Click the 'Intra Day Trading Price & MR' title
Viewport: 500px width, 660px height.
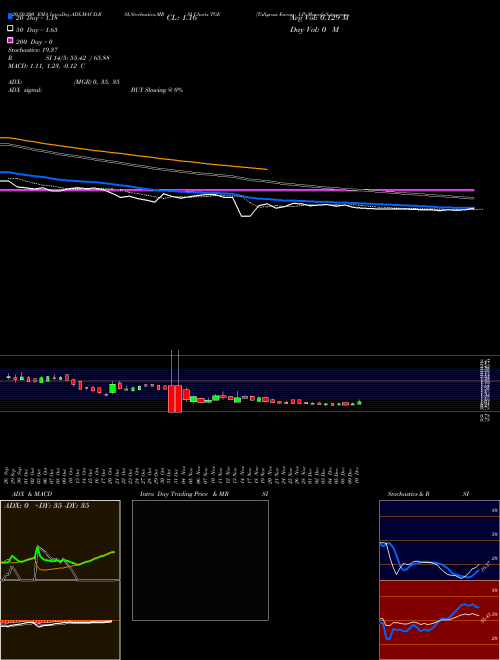[184, 494]
